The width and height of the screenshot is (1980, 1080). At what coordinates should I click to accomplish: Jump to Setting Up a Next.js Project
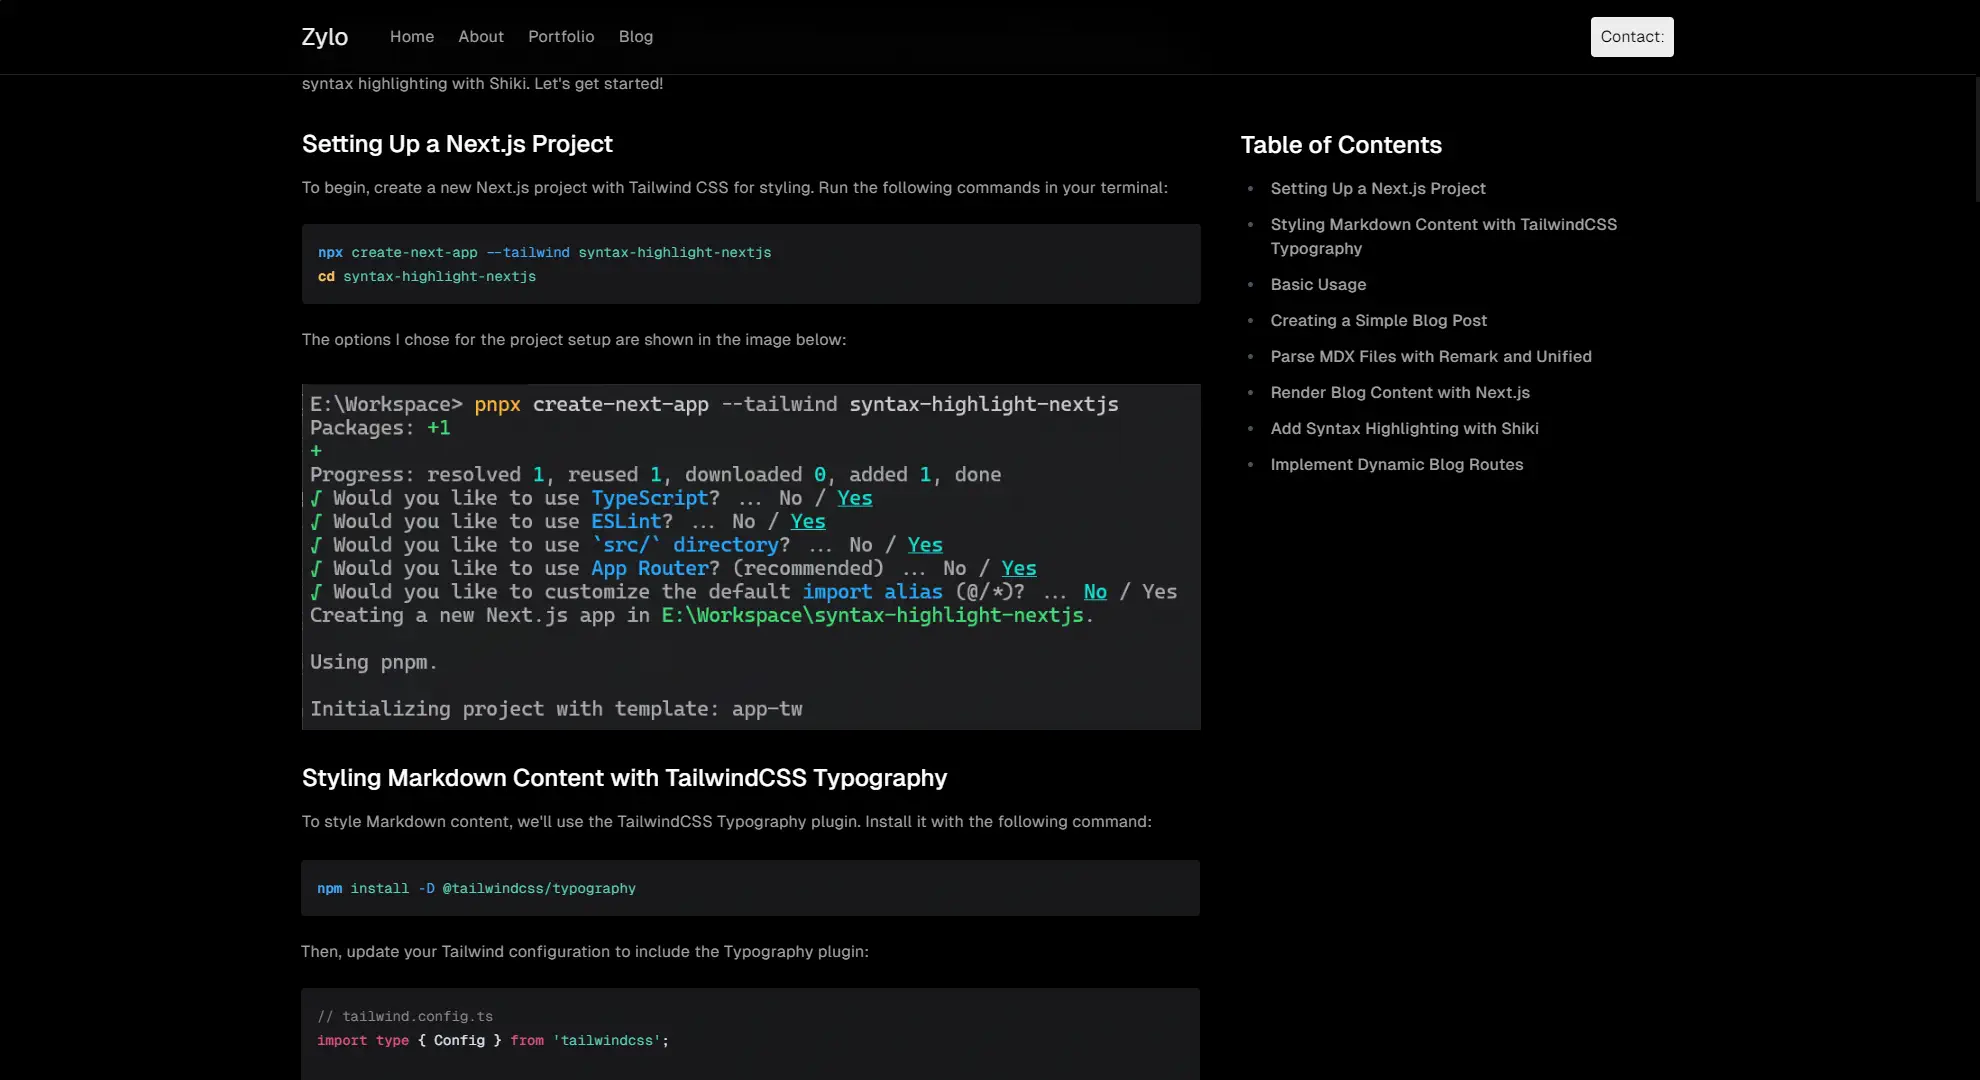[x=1377, y=189]
